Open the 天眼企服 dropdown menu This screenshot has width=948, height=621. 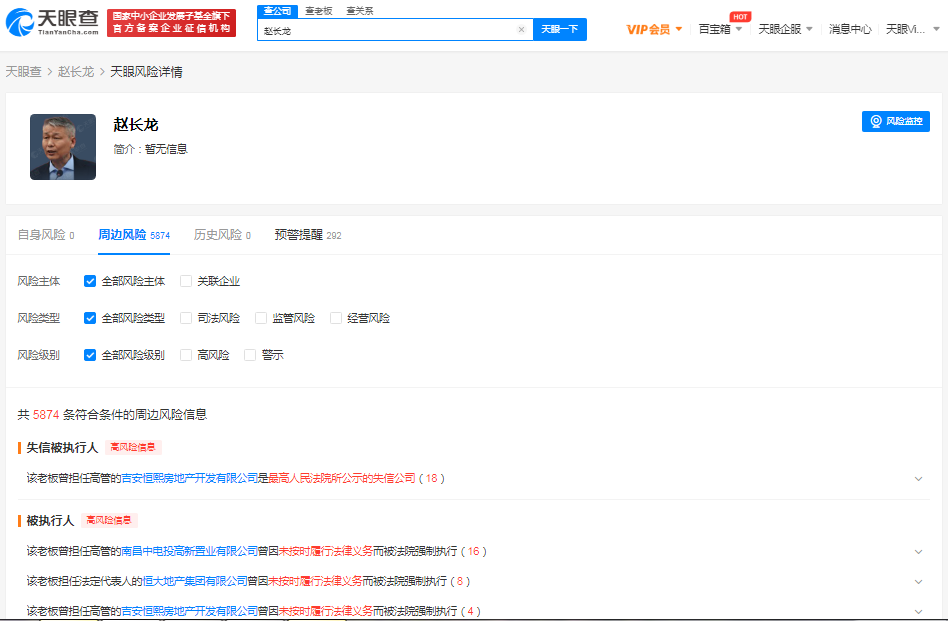[x=785, y=29]
